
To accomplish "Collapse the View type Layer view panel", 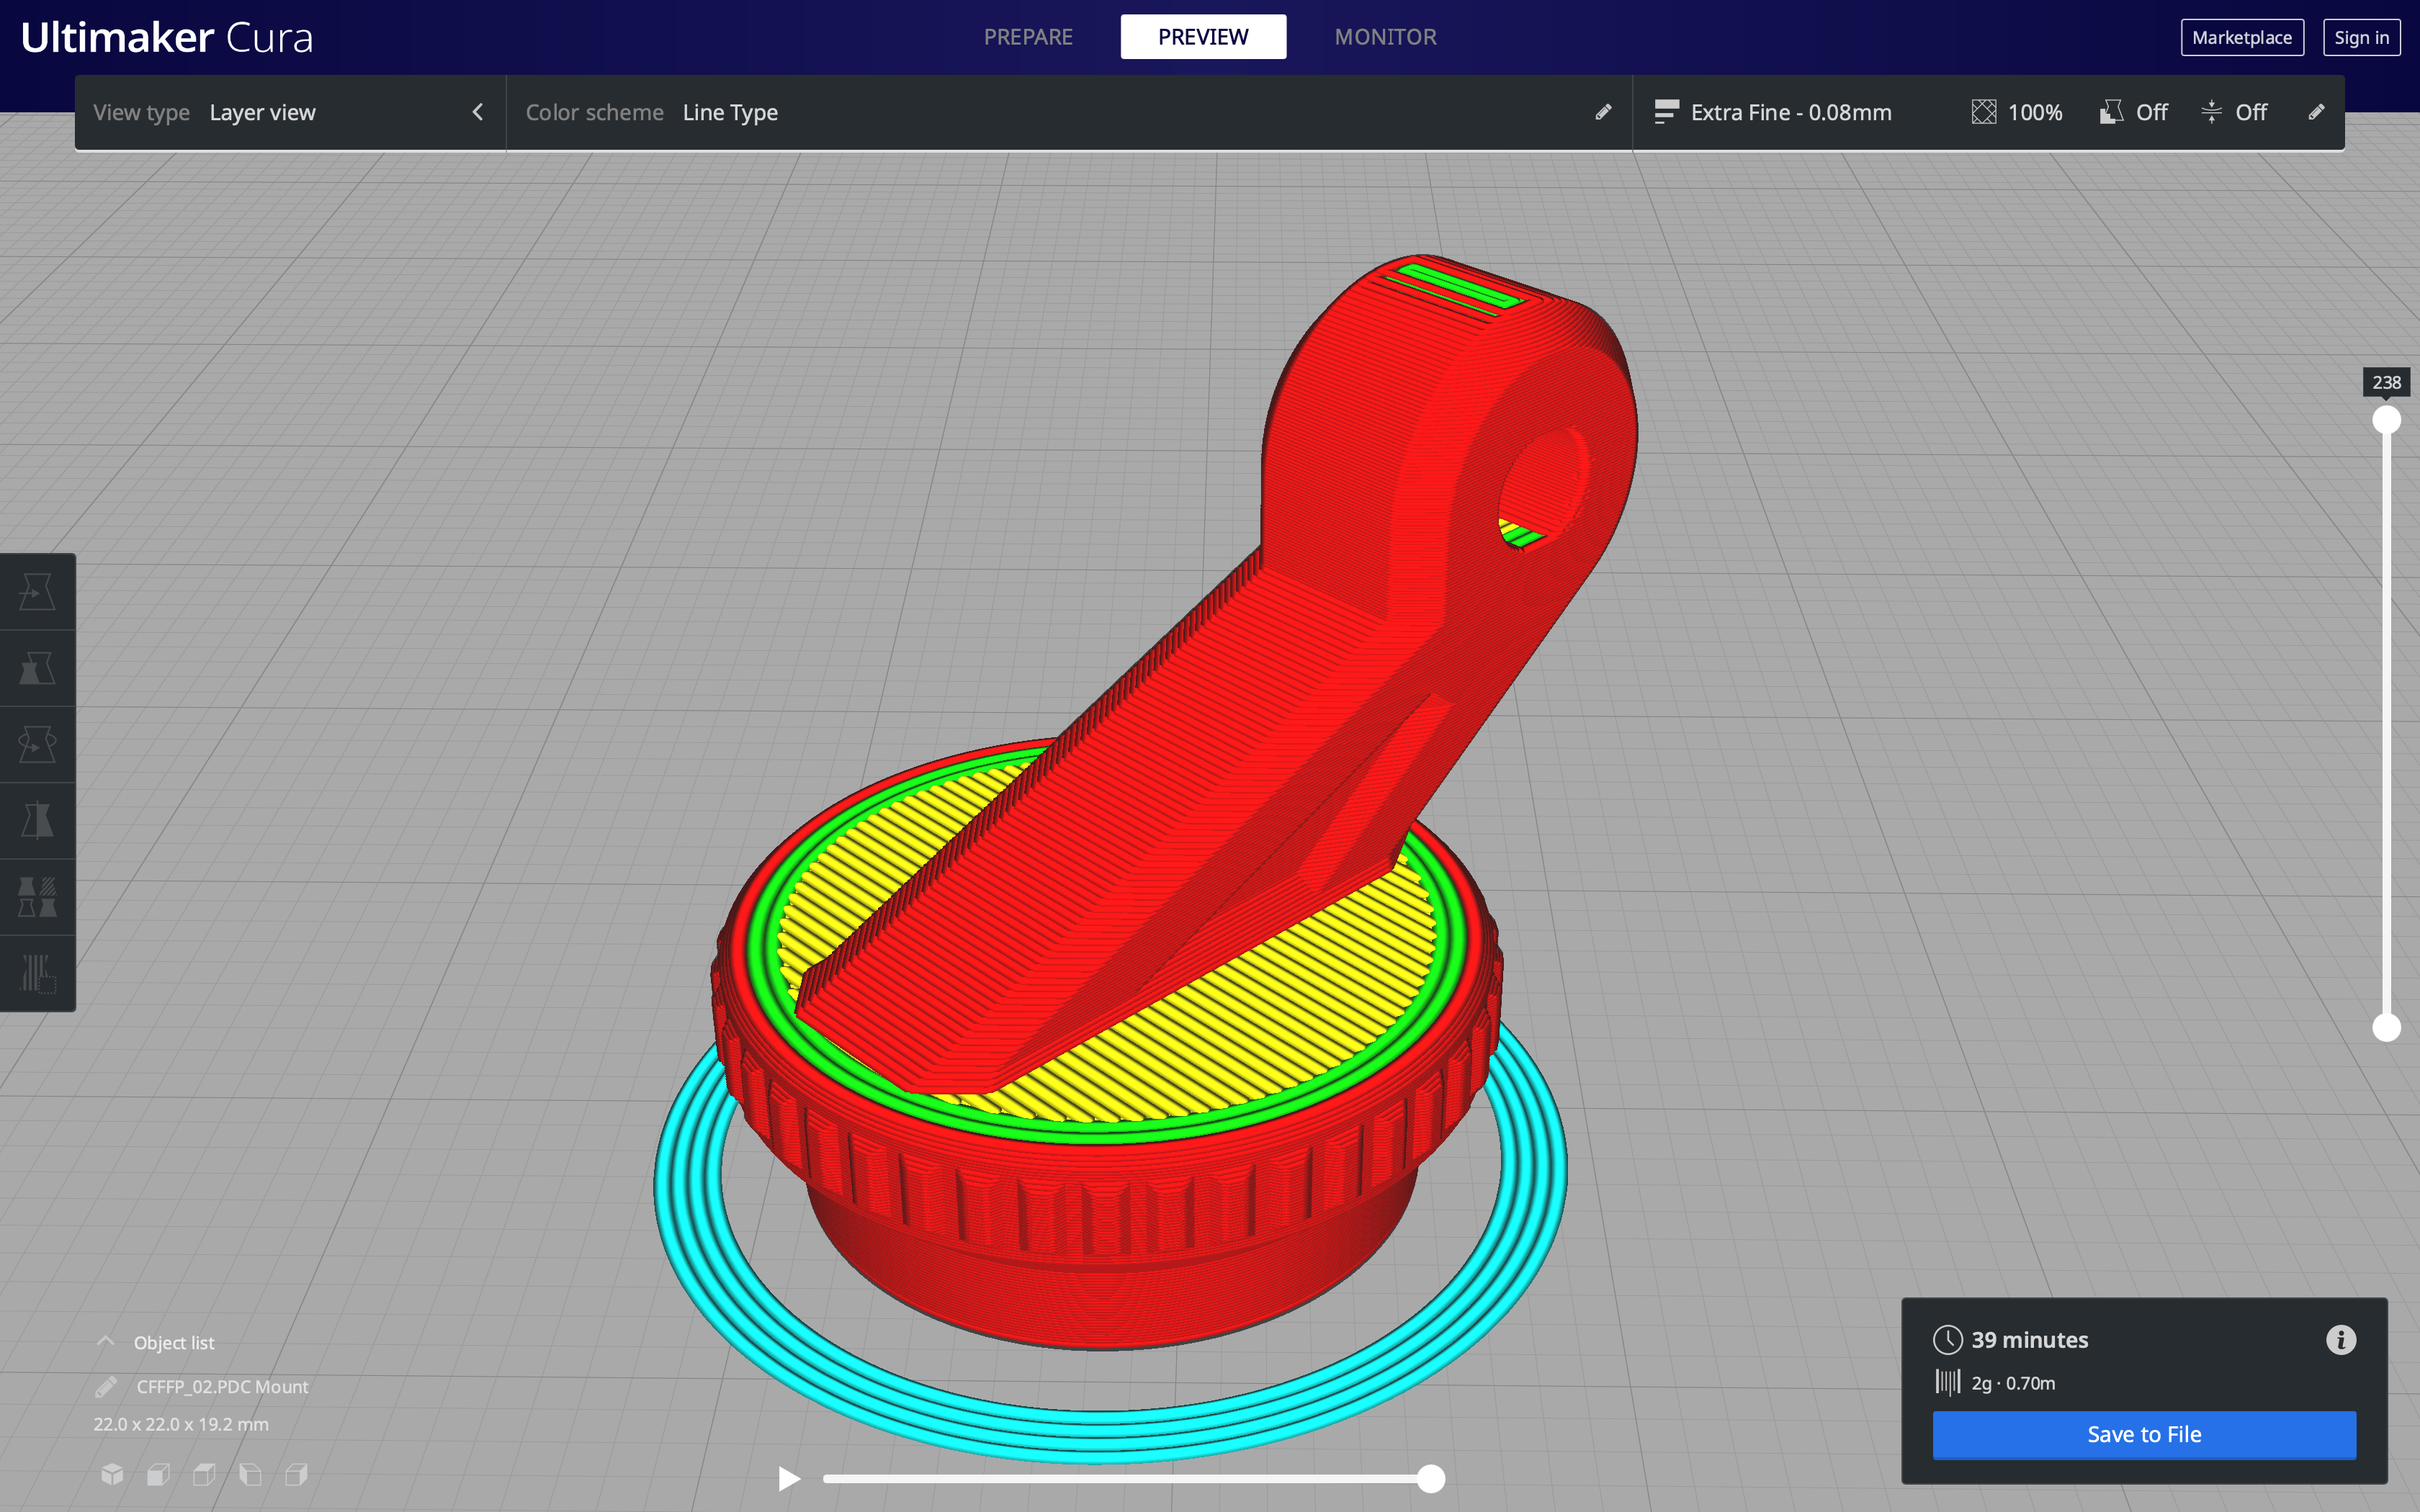I will pyautogui.click(x=477, y=112).
